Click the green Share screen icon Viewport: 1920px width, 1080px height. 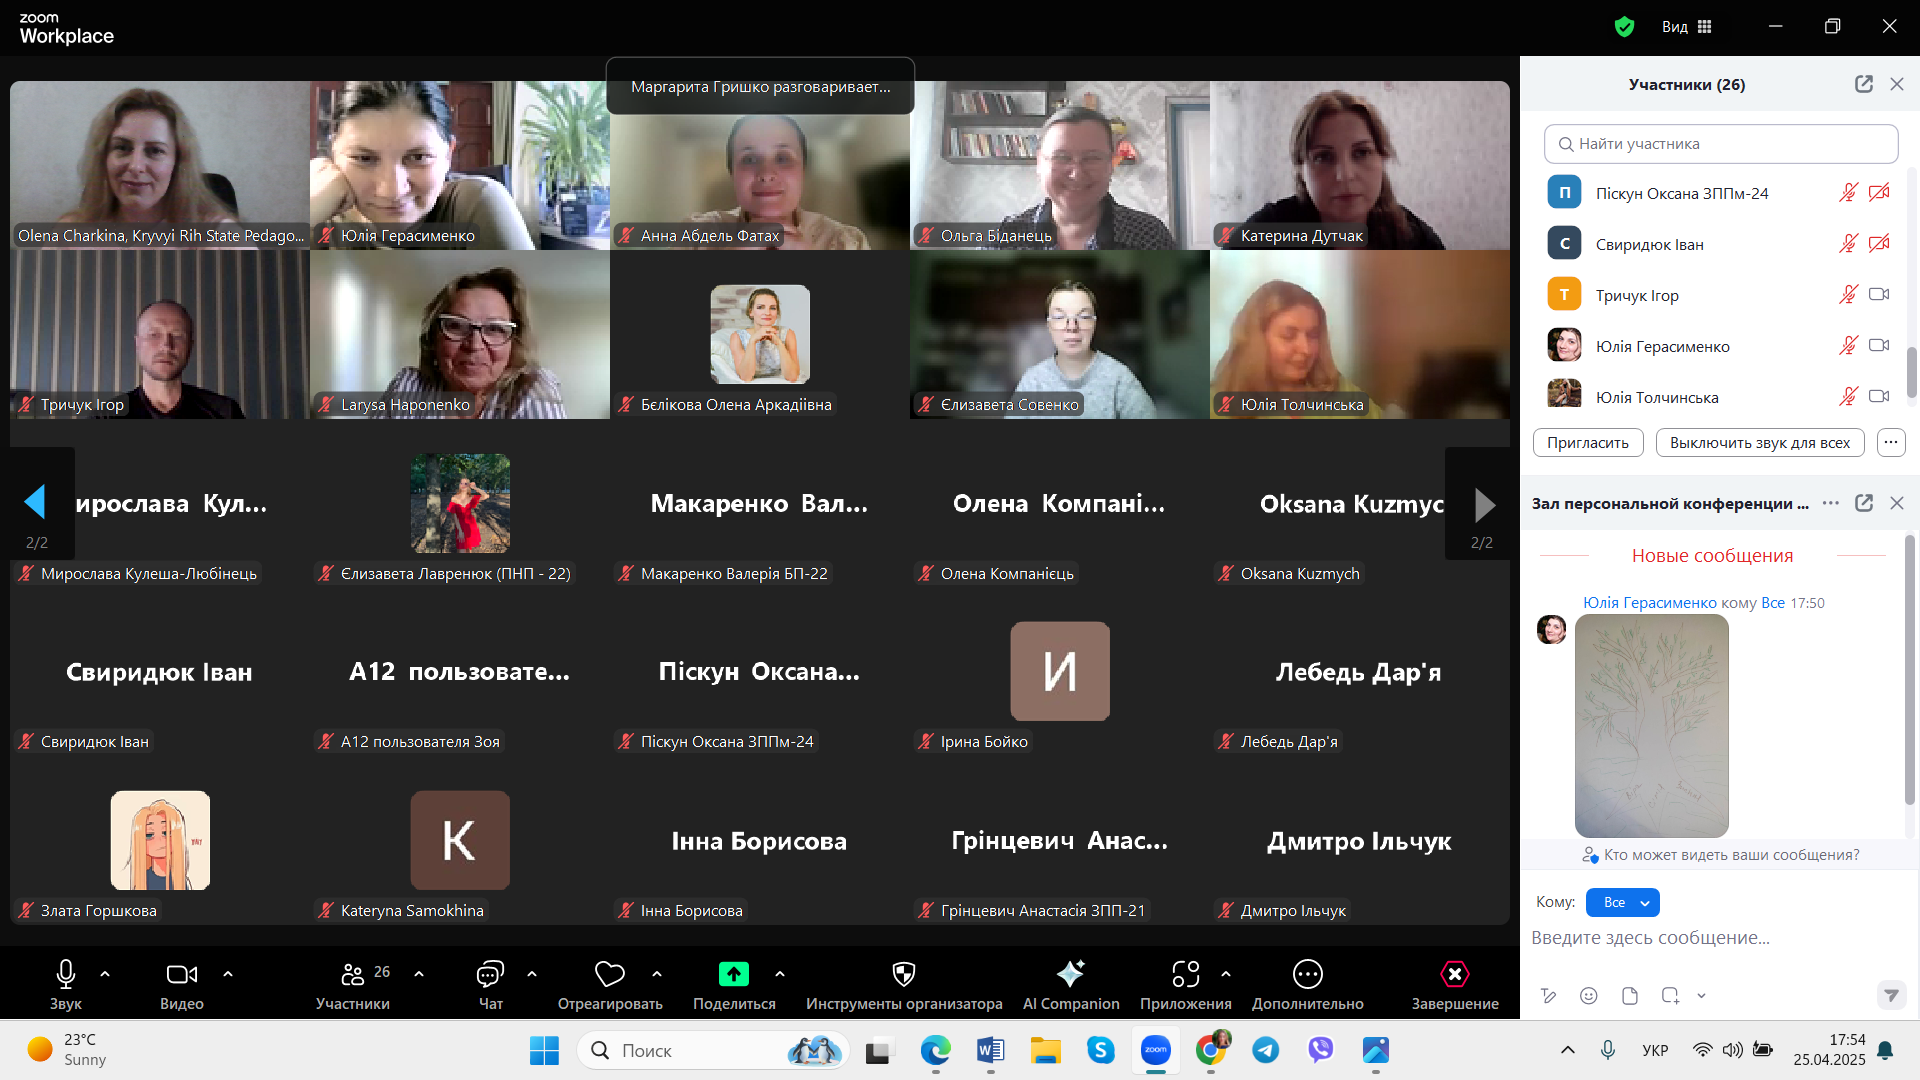[733, 974]
